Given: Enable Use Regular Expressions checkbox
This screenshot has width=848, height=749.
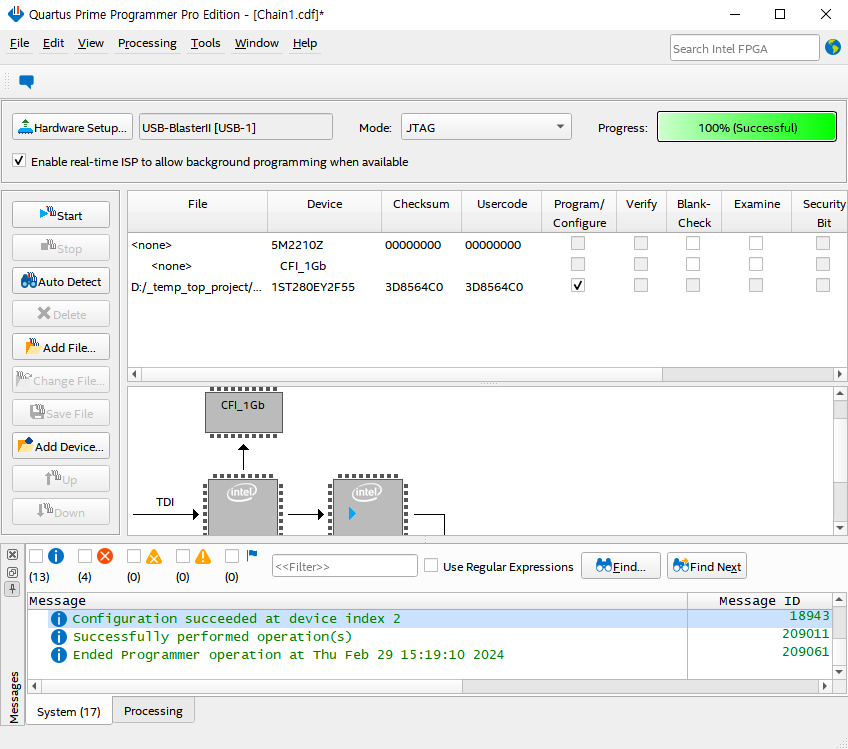Looking at the screenshot, I should [x=431, y=566].
